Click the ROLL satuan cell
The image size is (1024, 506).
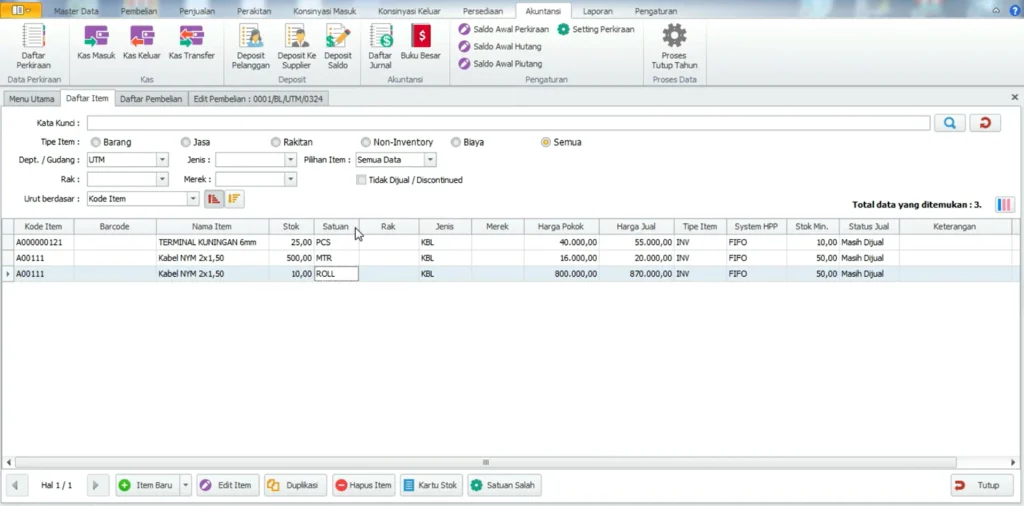click(x=336, y=274)
